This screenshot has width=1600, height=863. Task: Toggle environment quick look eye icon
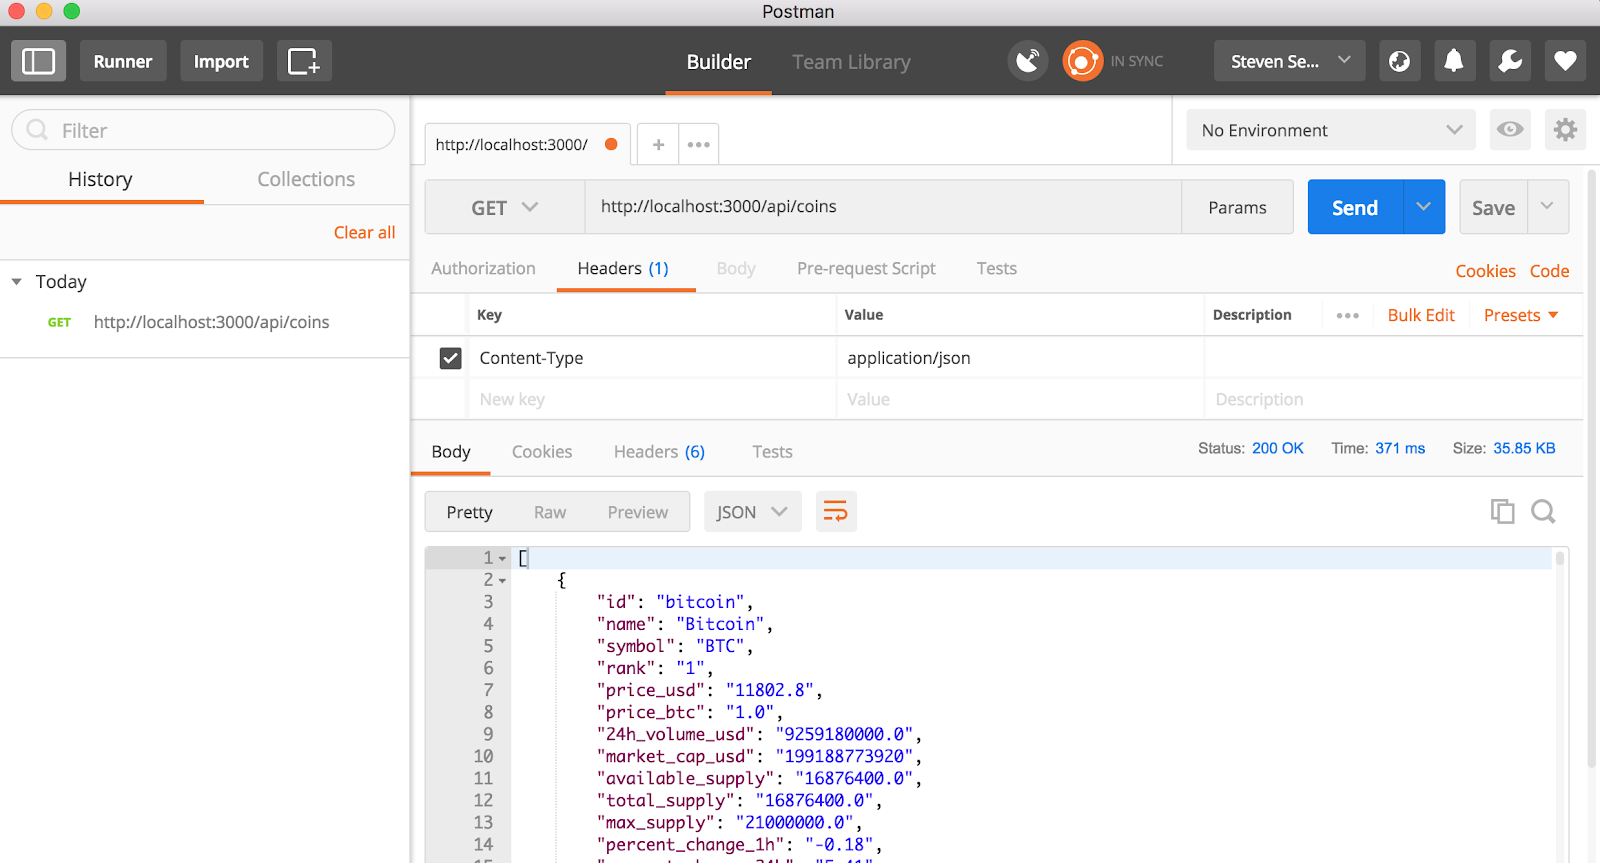tap(1510, 130)
